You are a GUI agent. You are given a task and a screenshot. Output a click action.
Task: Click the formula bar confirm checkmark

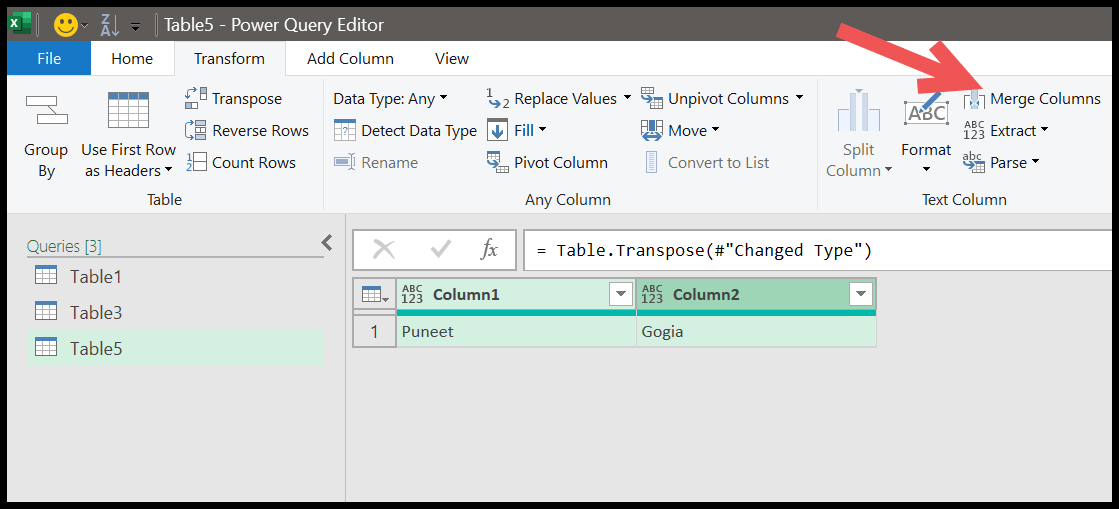tap(440, 250)
